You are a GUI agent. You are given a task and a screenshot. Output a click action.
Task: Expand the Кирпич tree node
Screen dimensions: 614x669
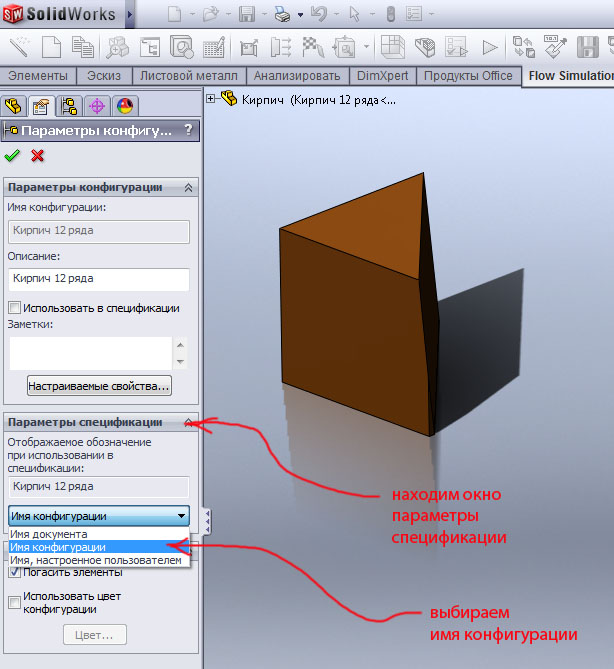point(211,99)
